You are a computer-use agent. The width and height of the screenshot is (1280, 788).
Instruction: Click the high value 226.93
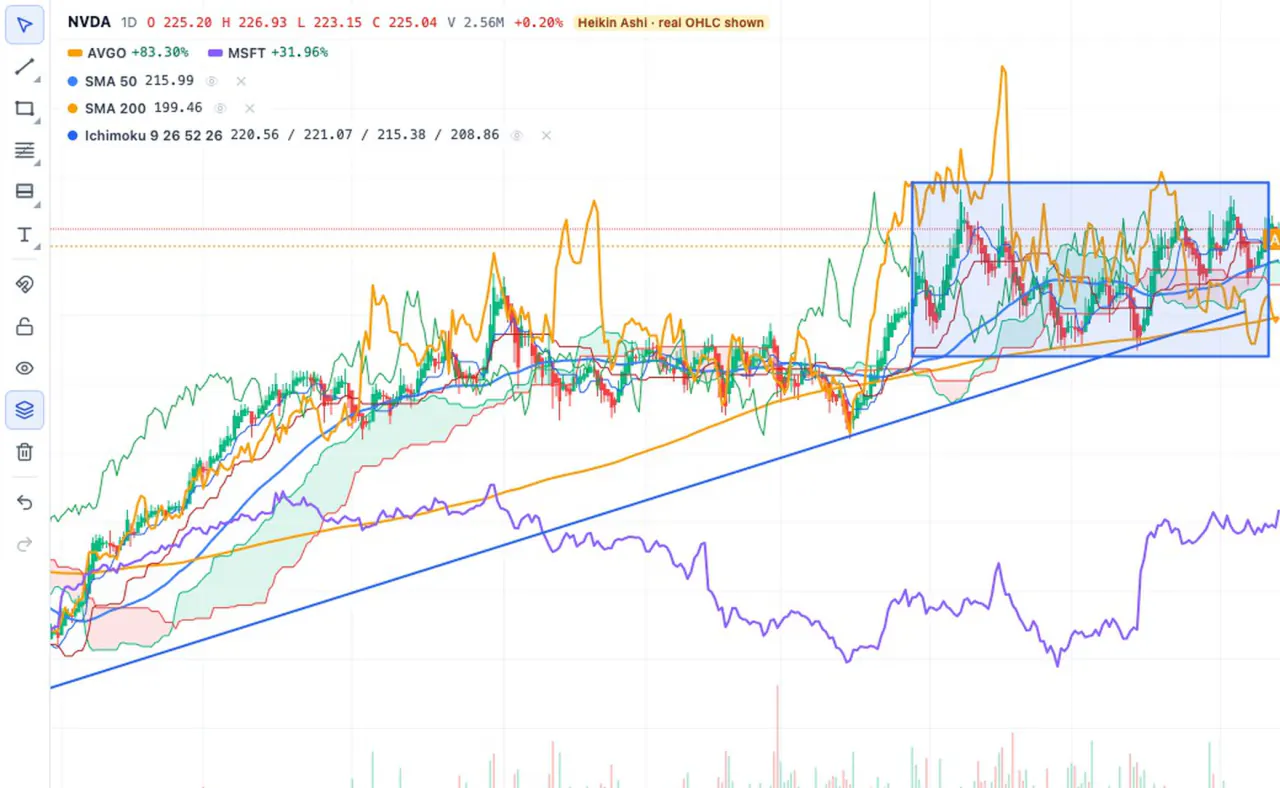pos(262,22)
